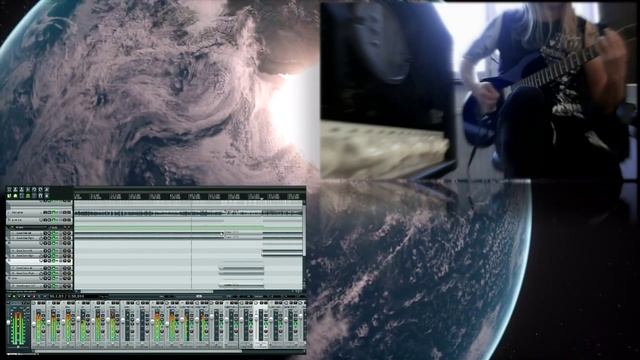This screenshot has height=360, width=640.
Task: Open Project Settings from the toolbar
Action: pos(28,189)
